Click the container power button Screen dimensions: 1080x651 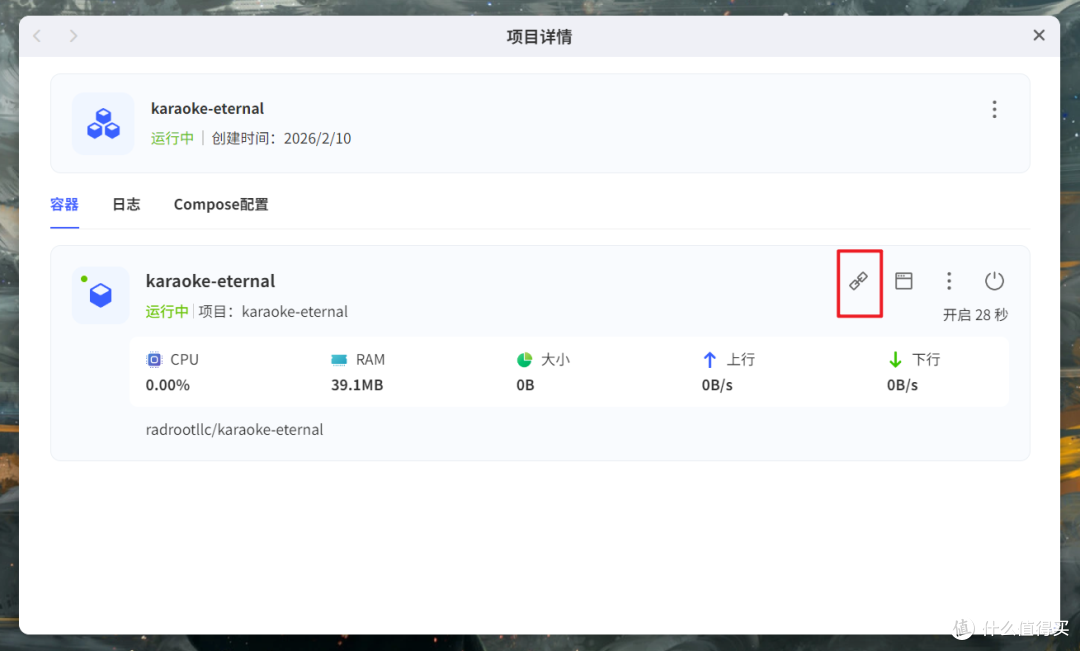tap(994, 281)
